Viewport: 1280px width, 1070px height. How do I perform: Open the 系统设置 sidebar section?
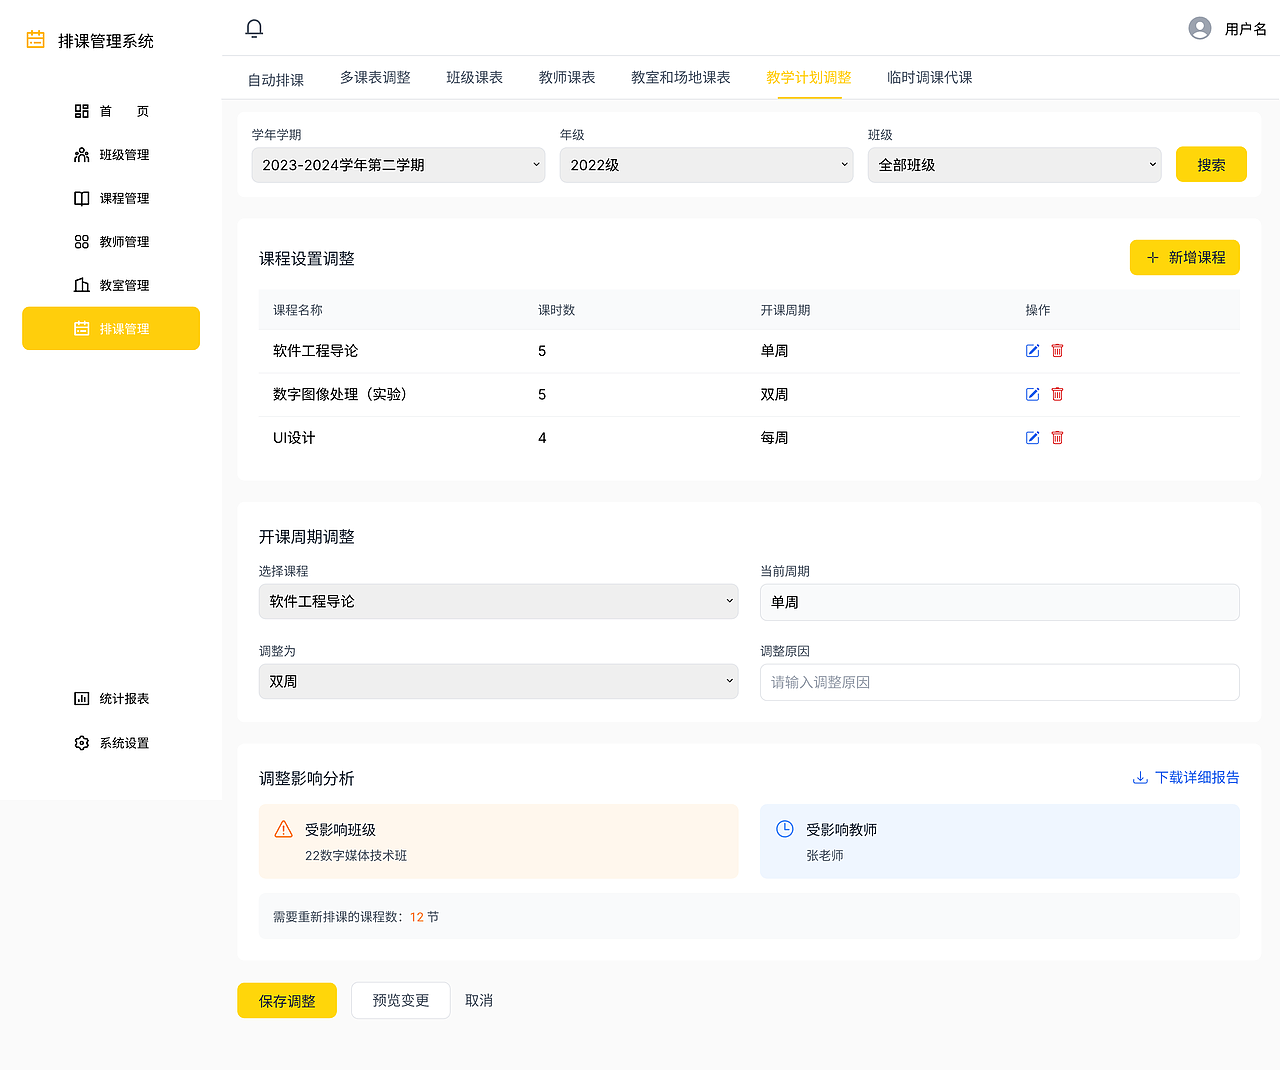click(x=110, y=743)
